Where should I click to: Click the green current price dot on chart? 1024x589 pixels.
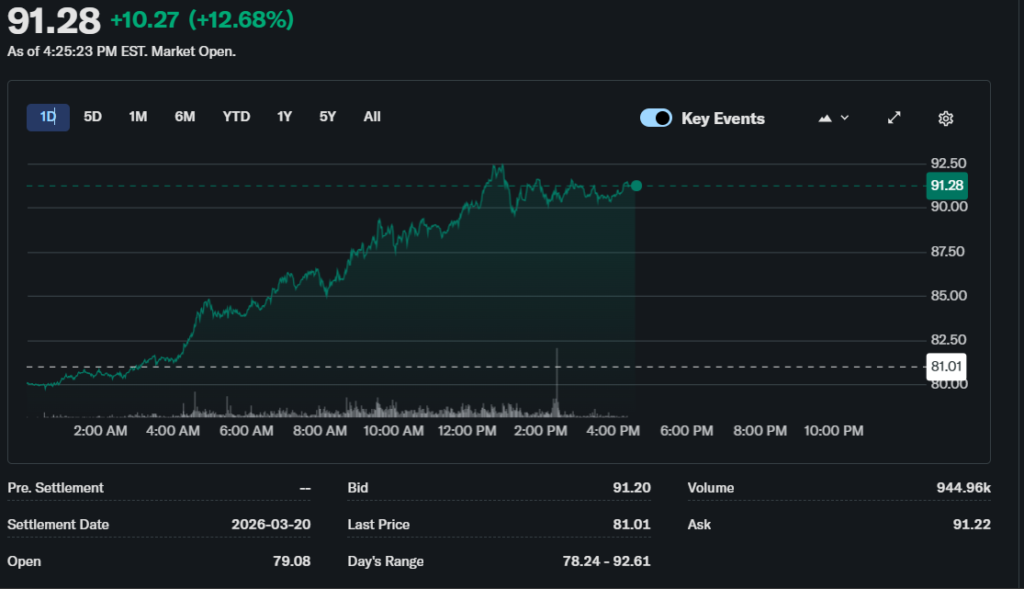click(x=636, y=185)
